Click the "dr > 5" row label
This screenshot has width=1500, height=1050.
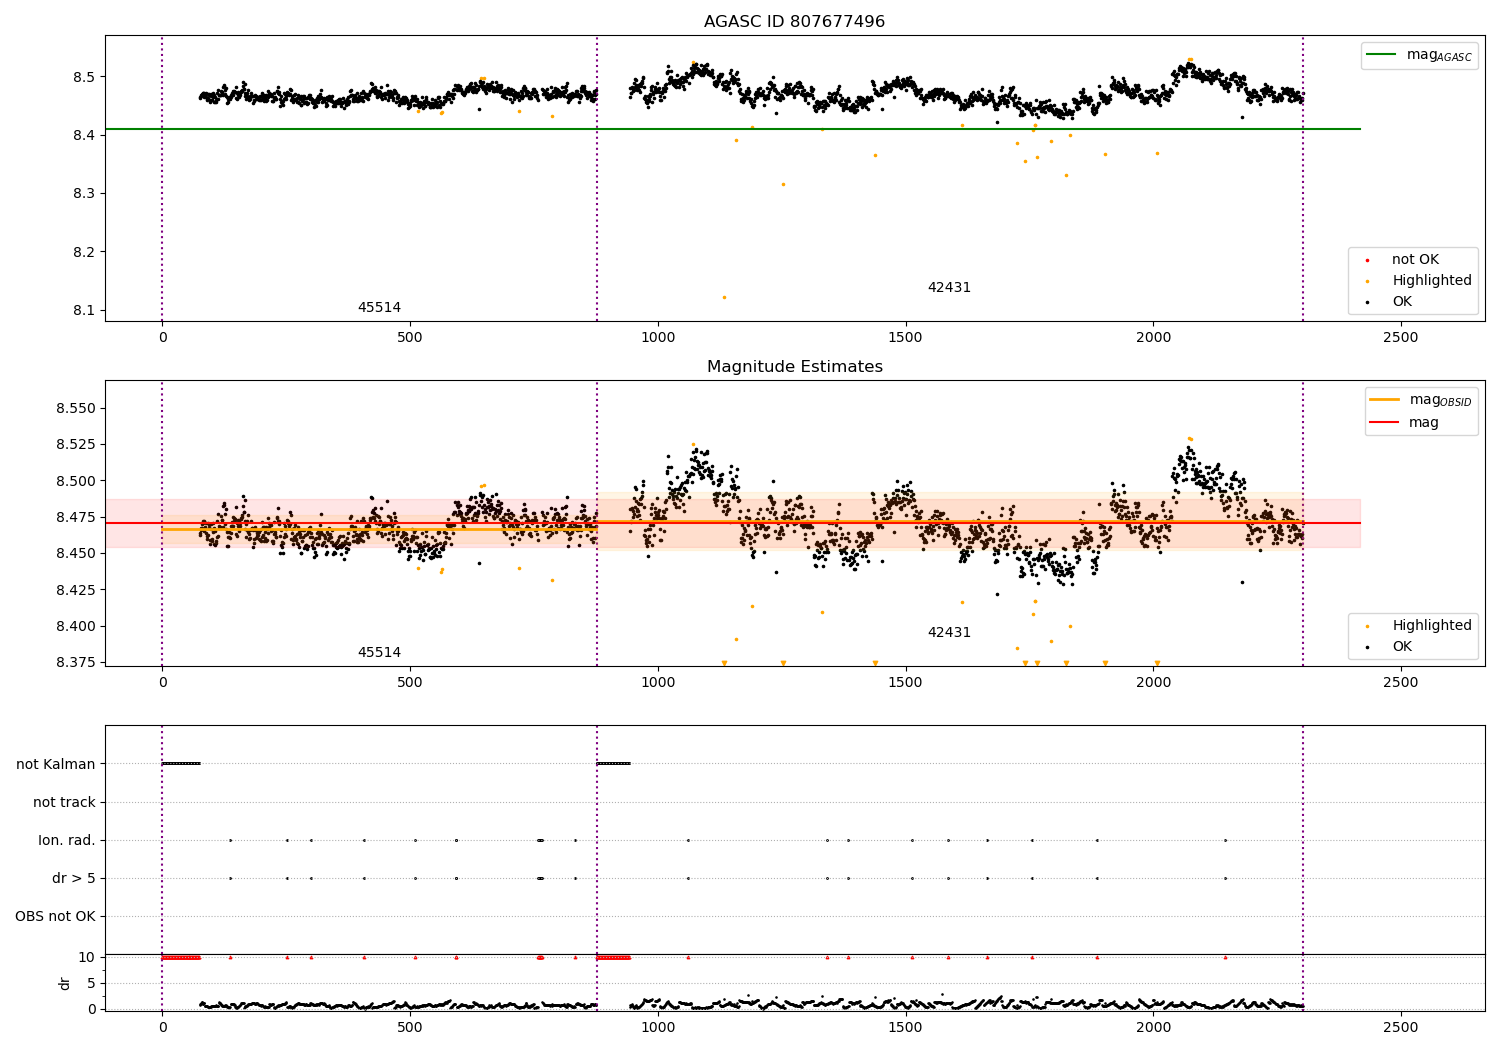coord(74,879)
